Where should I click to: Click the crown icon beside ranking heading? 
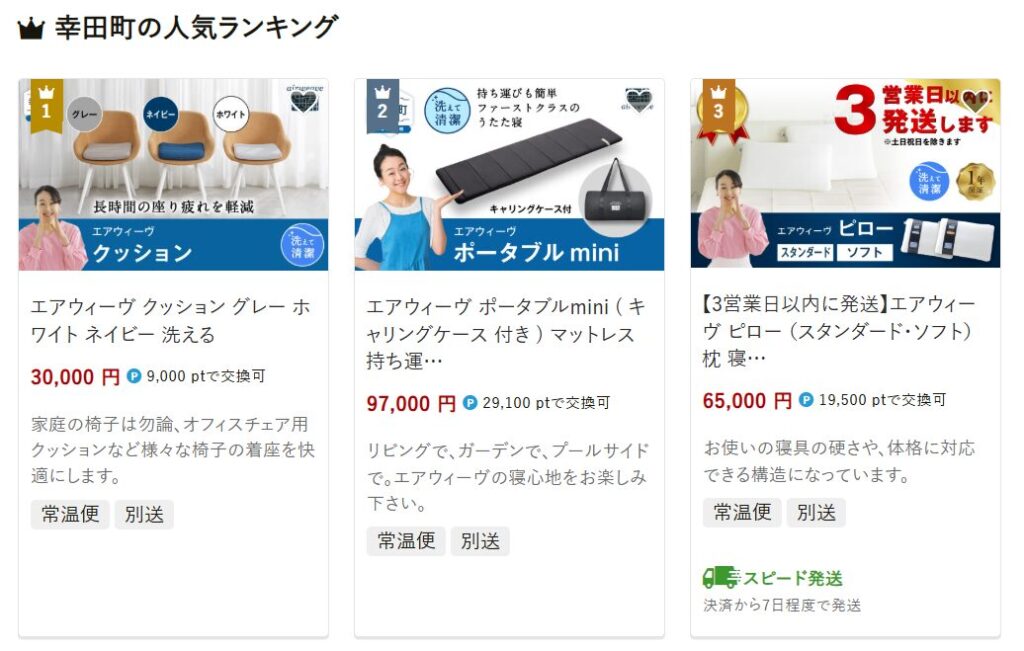click(31, 28)
